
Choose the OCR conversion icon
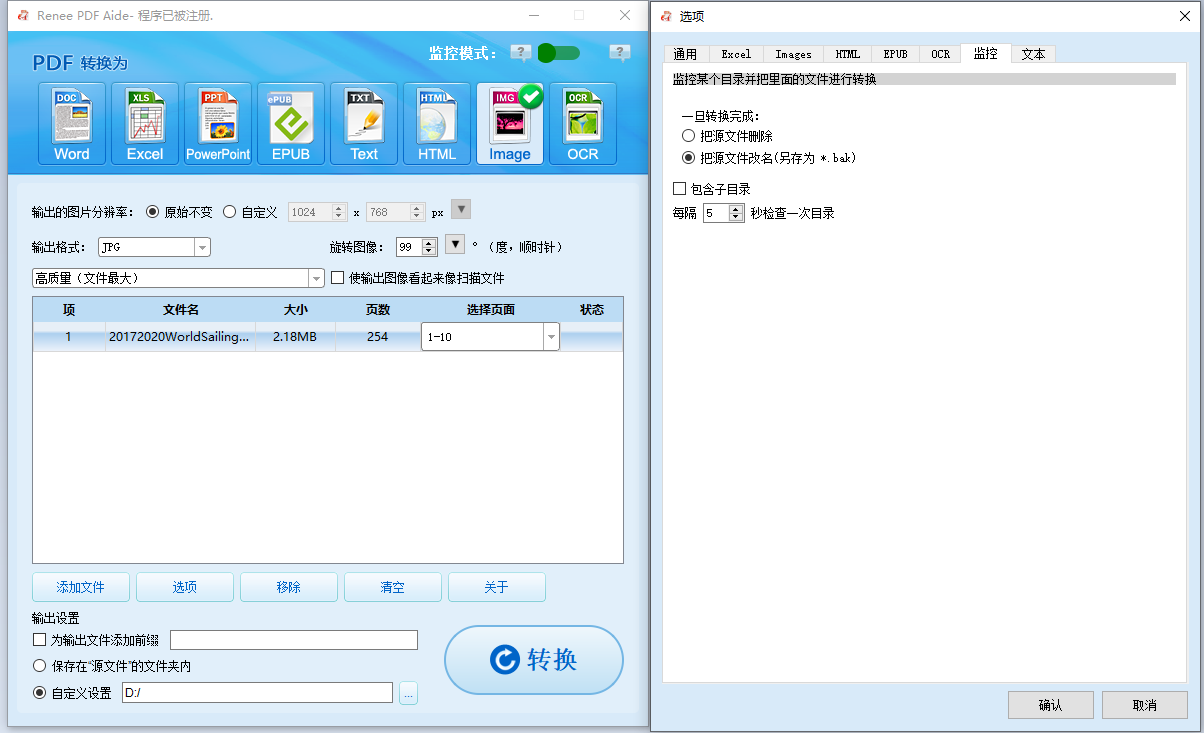click(x=582, y=122)
